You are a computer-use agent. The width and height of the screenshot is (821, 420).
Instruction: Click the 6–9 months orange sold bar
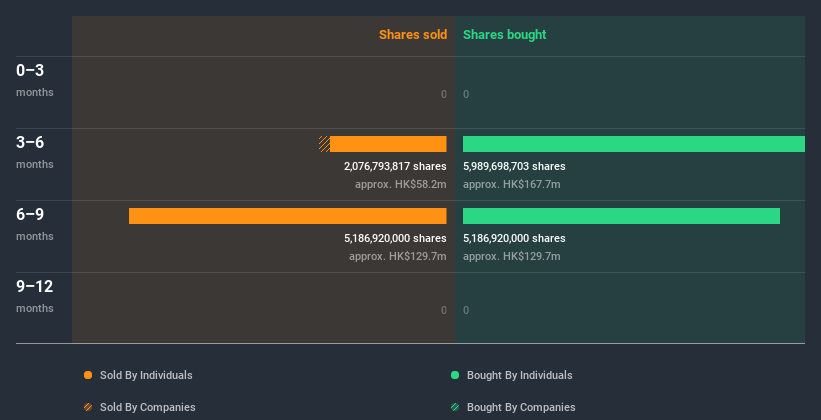287,216
